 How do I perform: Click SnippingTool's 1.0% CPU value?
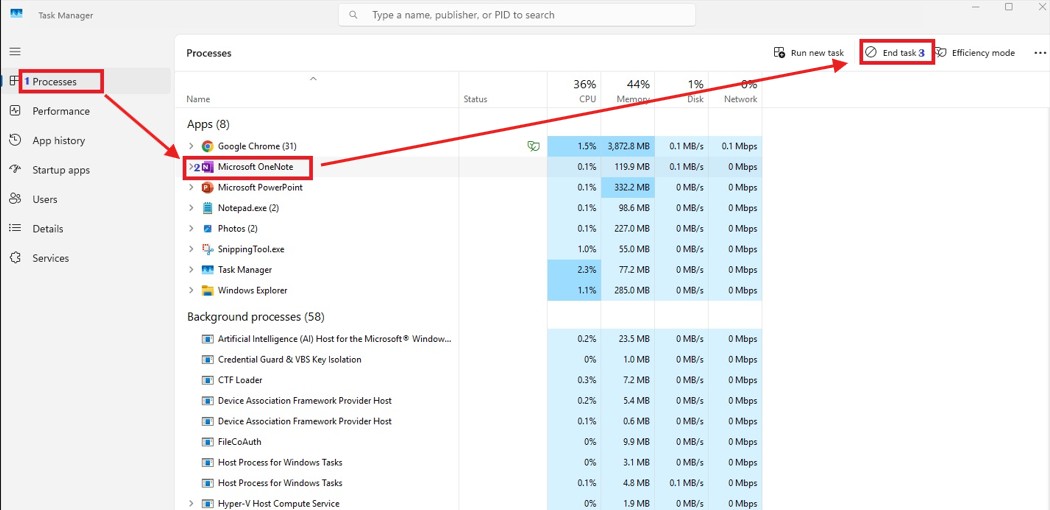(x=574, y=249)
